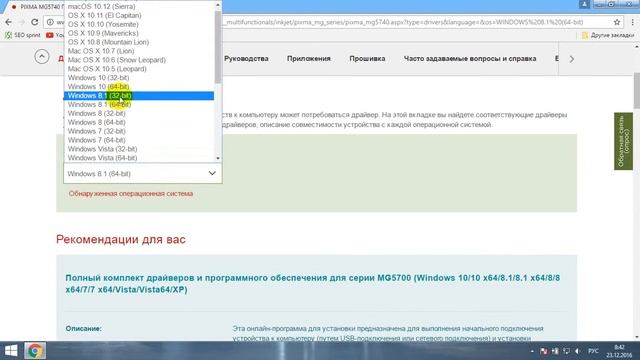Screen dimensions: 640x360
Task: Click the OS list scrollbar up arrow
Action: 218,5
